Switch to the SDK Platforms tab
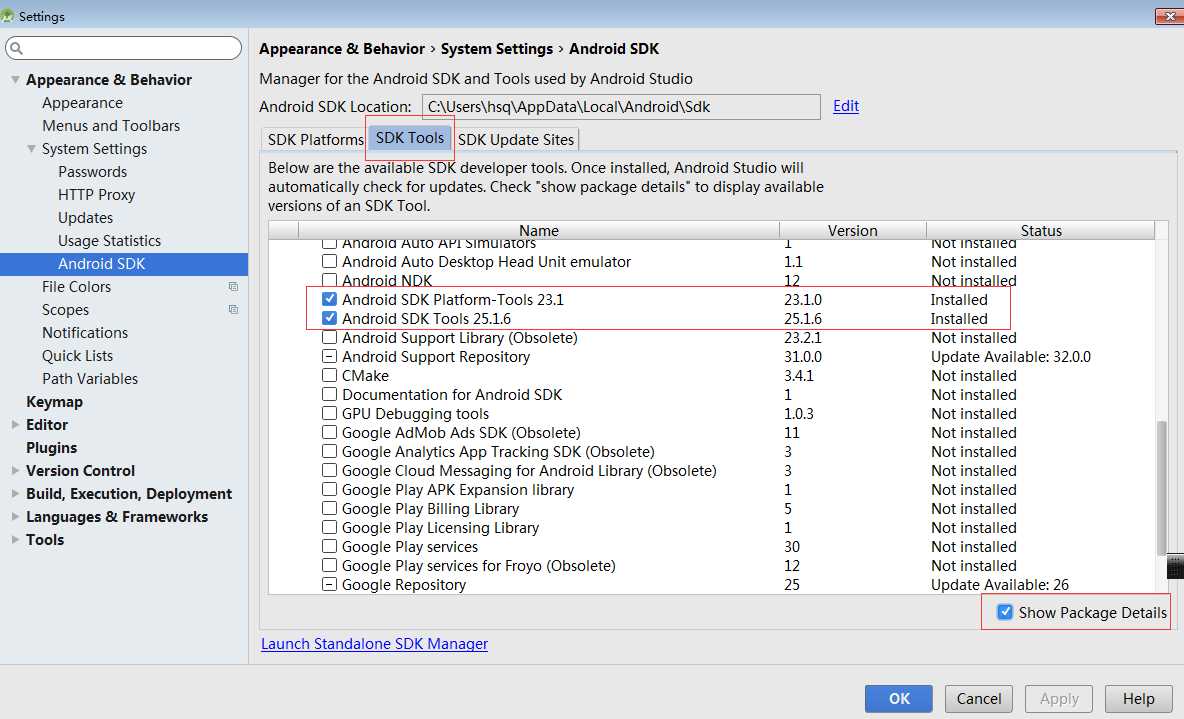The height and width of the screenshot is (719, 1184). 315,140
